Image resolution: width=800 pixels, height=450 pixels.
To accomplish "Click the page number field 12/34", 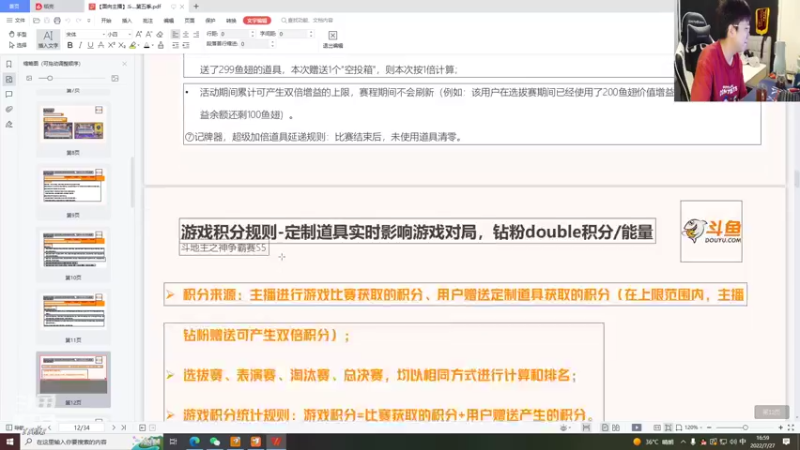I will [x=81, y=428].
